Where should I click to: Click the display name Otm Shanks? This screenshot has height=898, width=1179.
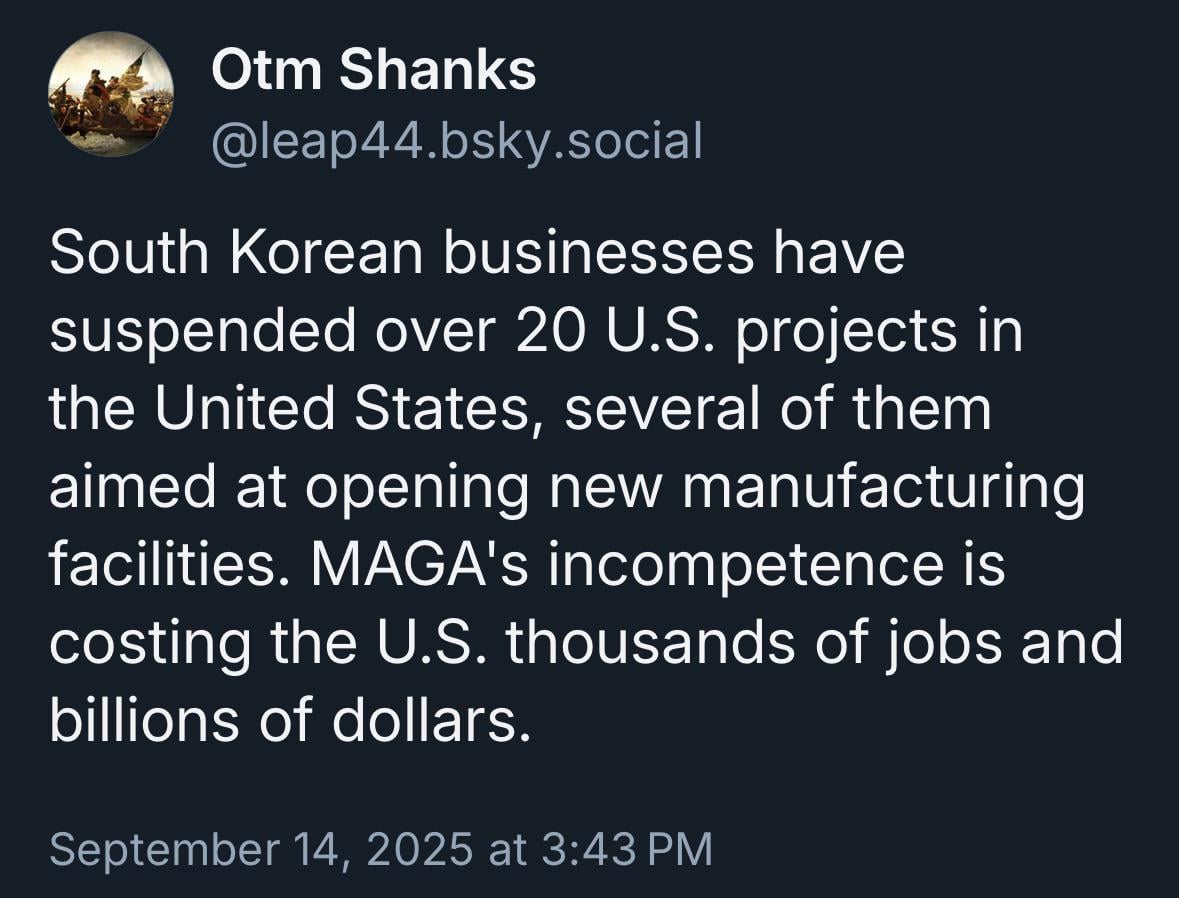374,70
